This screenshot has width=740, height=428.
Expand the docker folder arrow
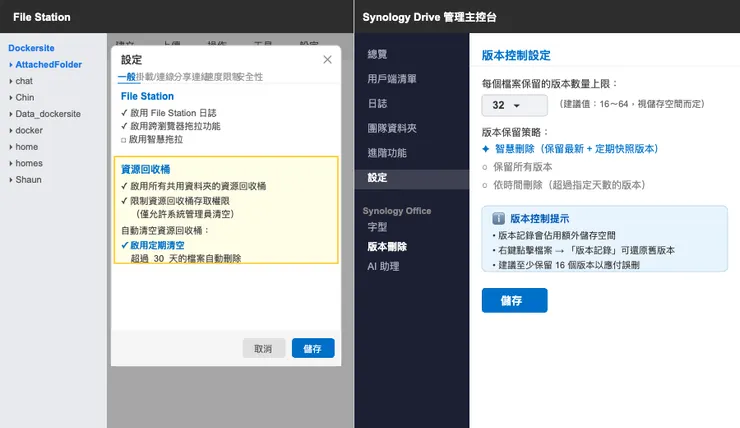pos(11,131)
